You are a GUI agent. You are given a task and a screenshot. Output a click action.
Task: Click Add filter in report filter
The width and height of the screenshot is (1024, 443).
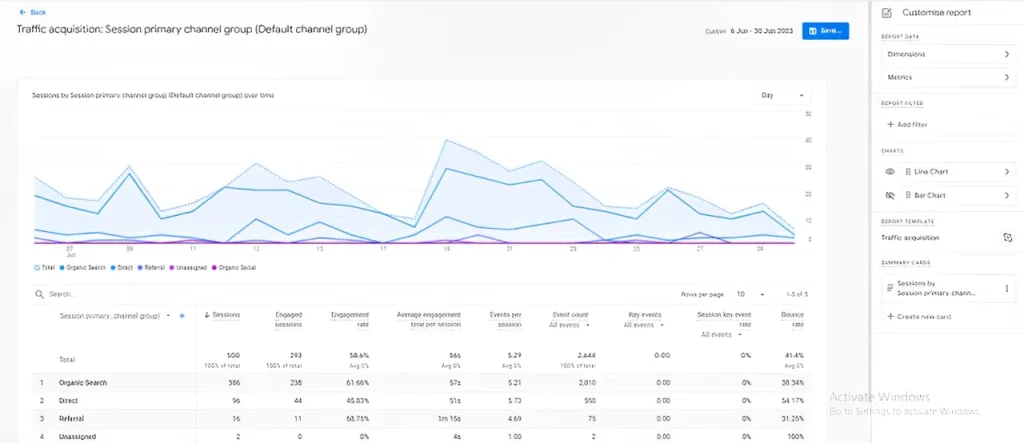(x=907, y=124)
